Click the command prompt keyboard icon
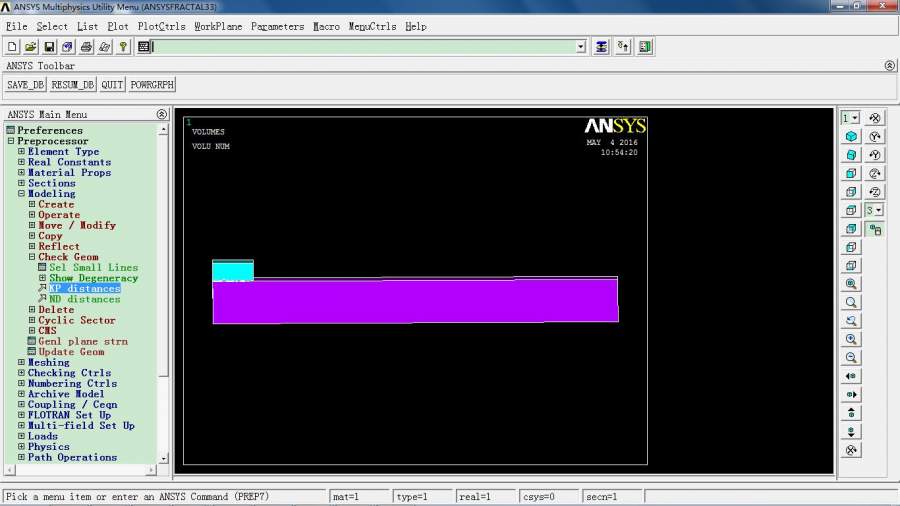The image size is (900, 506). point(143,47)
